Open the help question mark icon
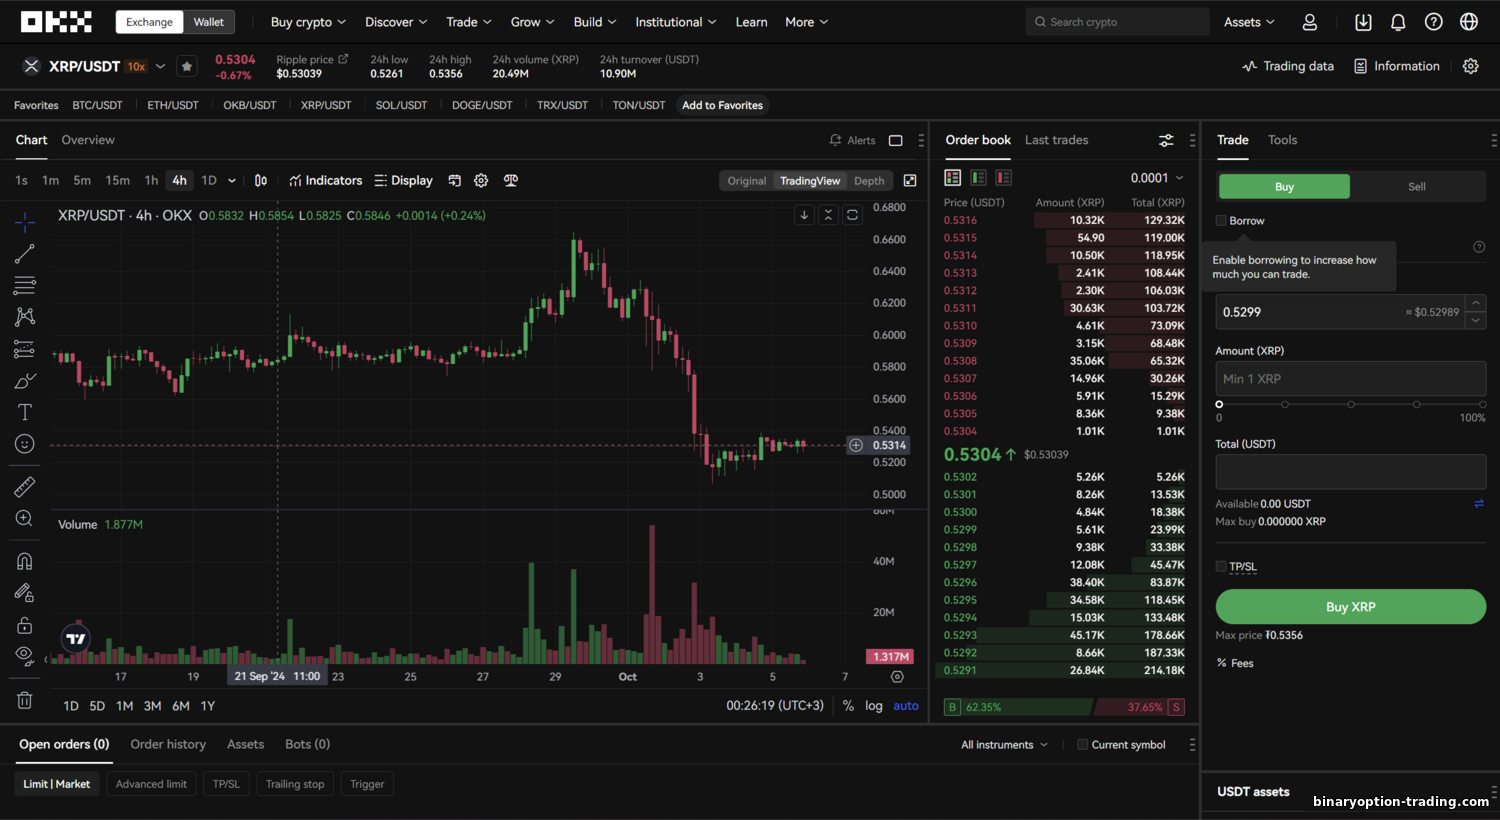Image resolution: width=1500 pixels, height=820 pixels. click(1433, 22)
